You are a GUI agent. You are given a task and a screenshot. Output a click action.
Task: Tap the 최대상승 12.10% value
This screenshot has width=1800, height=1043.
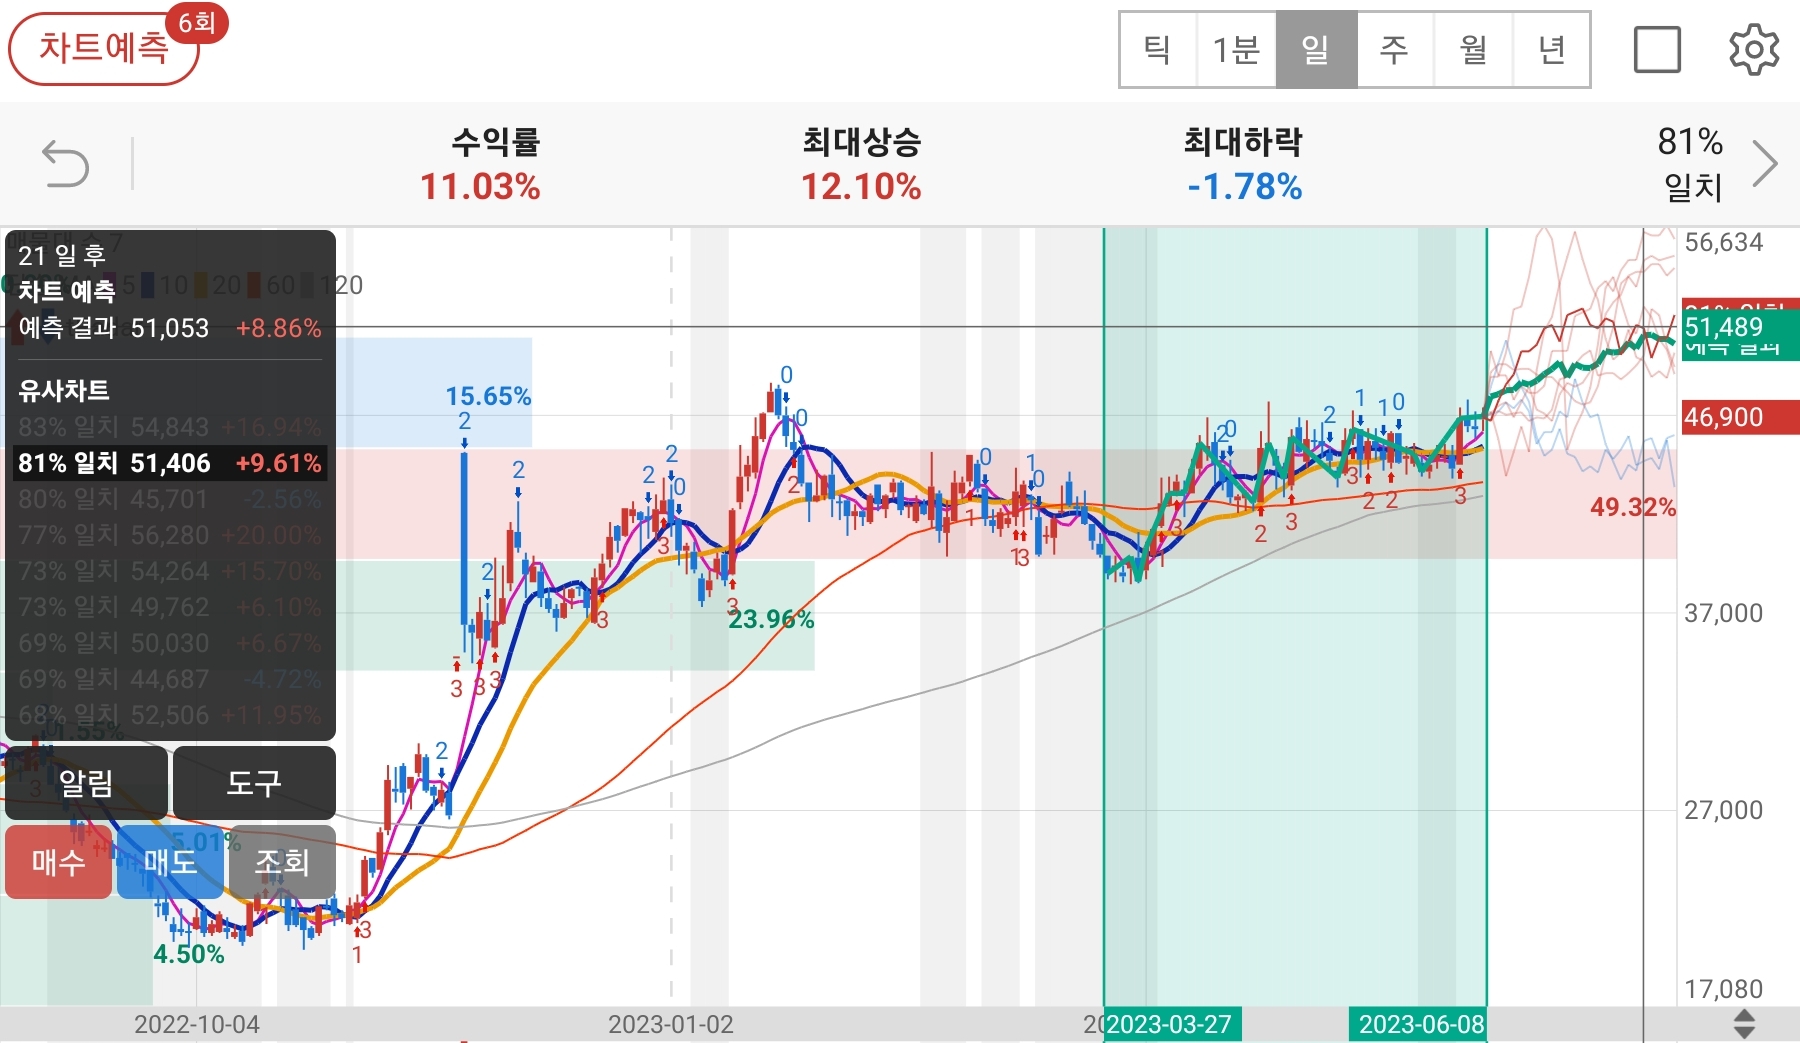[x=861, y=187]
